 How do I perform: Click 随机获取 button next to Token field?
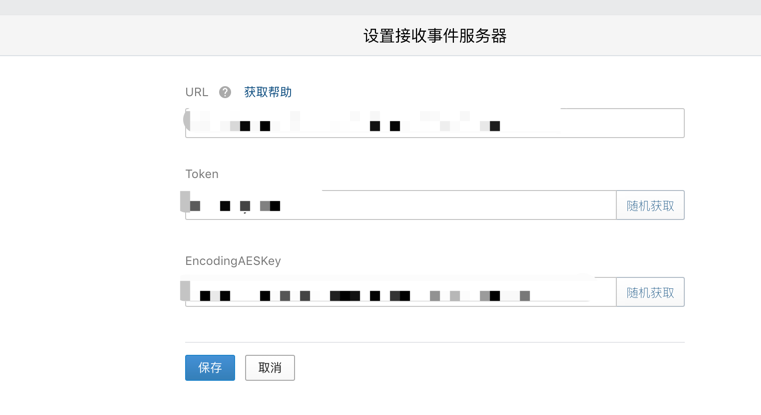650,206
